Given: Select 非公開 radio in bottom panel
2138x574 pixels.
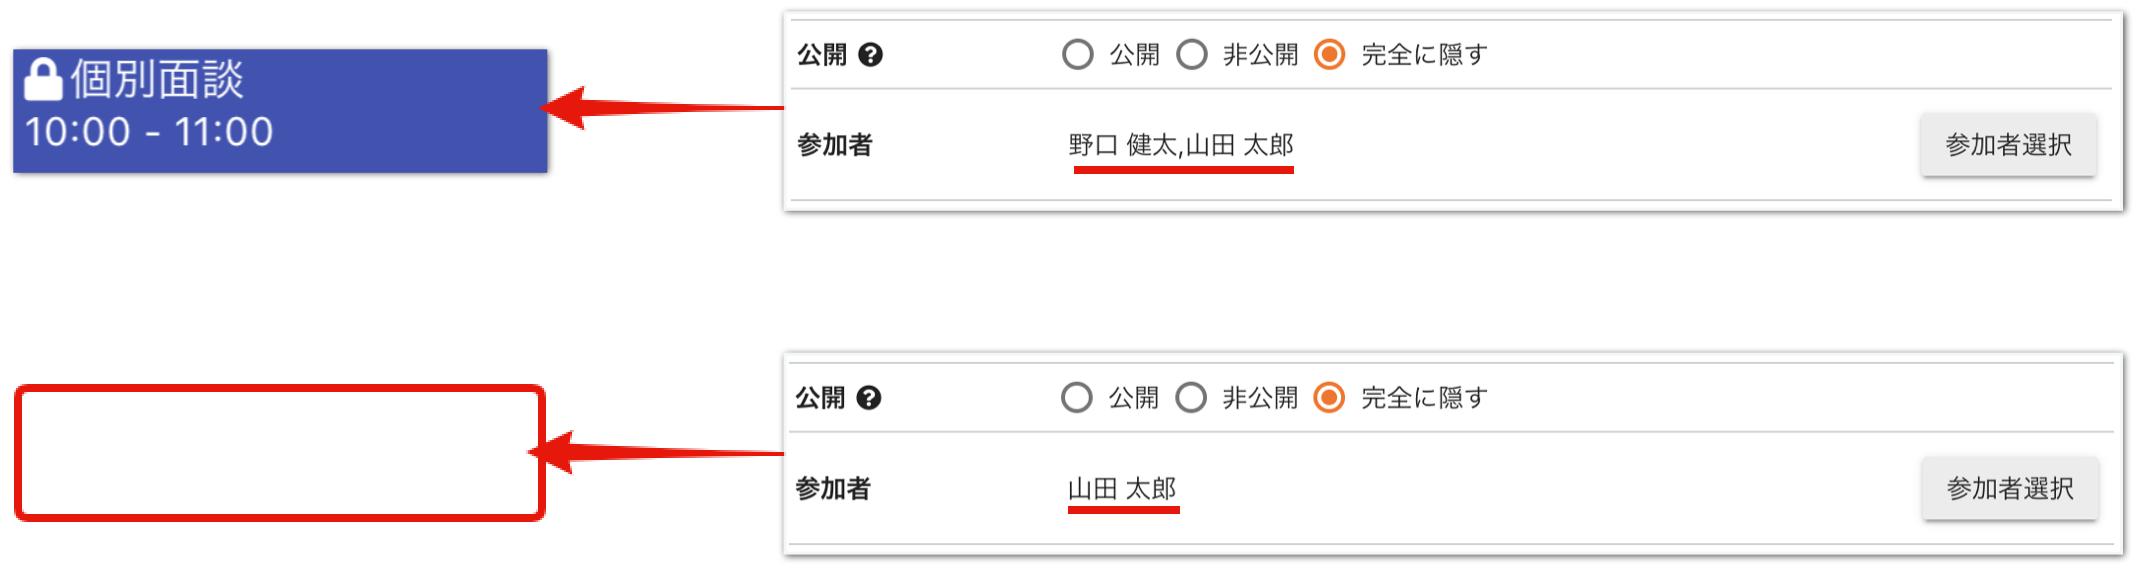Looking at the screenshot, I should [x=1190, y=398].
